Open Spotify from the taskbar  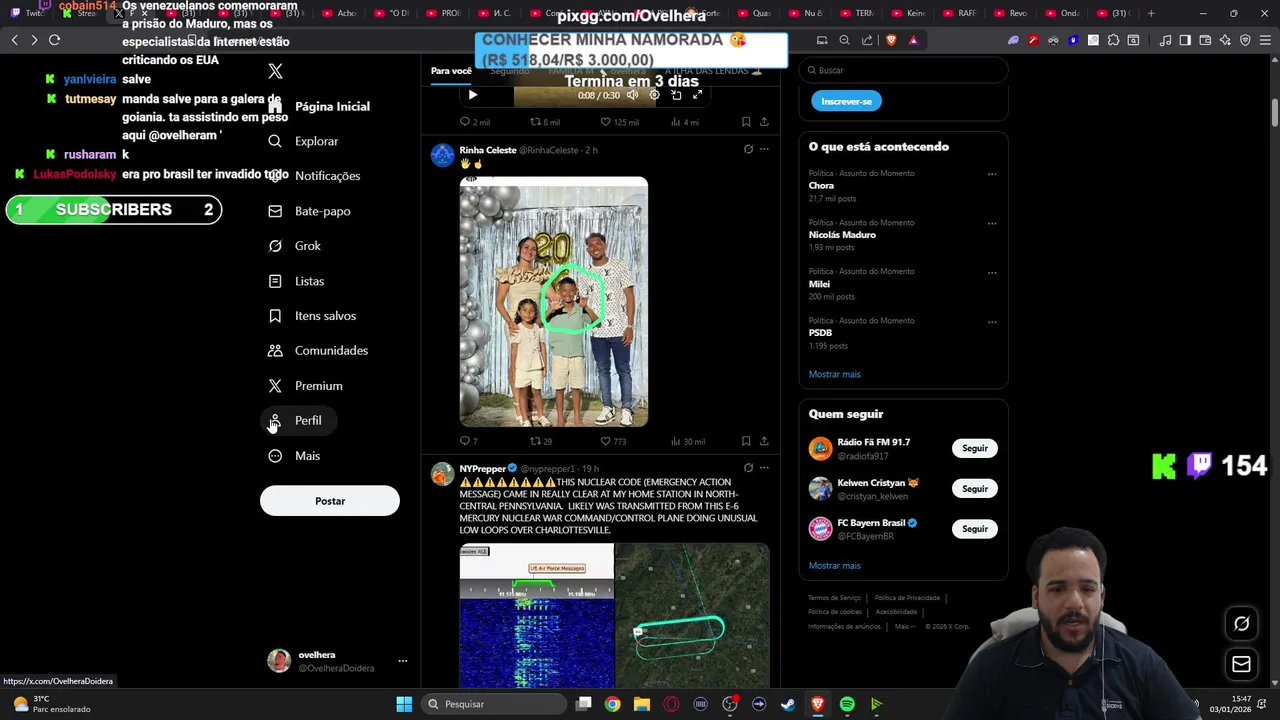(x=847, y=704)
